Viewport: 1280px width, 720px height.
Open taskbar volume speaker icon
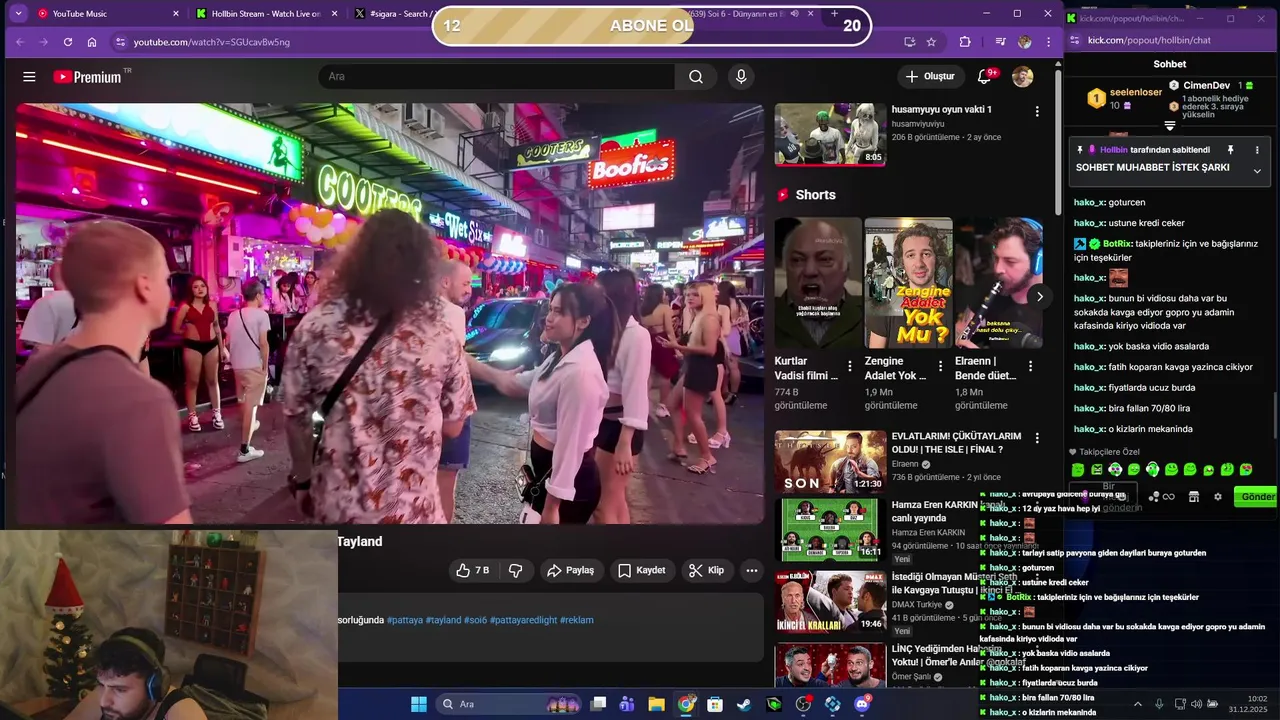click(1196, 704)
